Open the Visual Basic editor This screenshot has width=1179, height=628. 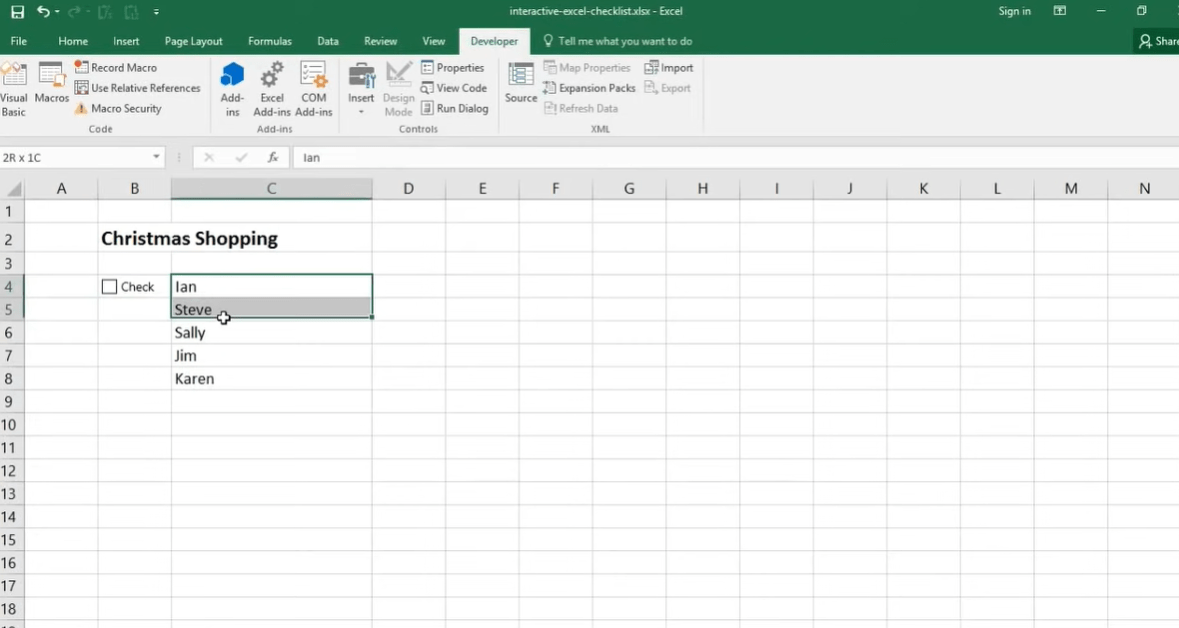point(15,88)
